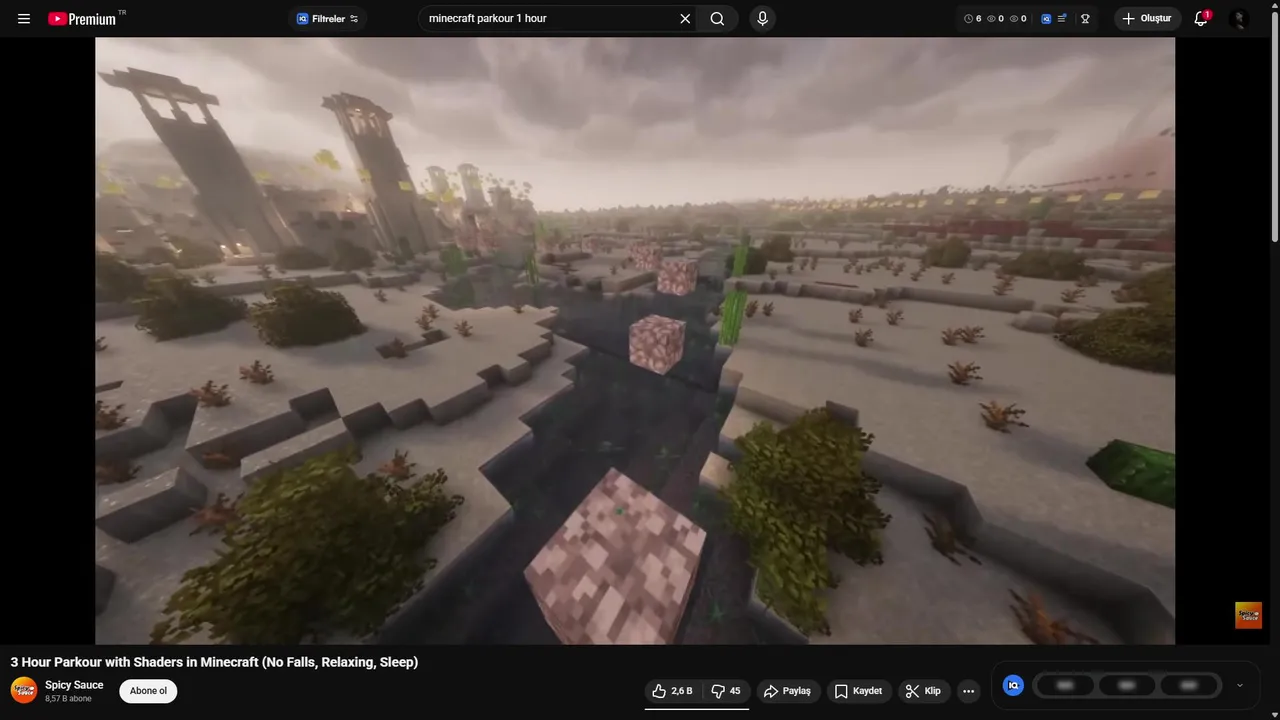Click the trophy icon in header
This screenshot has width=1280, height=720.
(1085, 19)
